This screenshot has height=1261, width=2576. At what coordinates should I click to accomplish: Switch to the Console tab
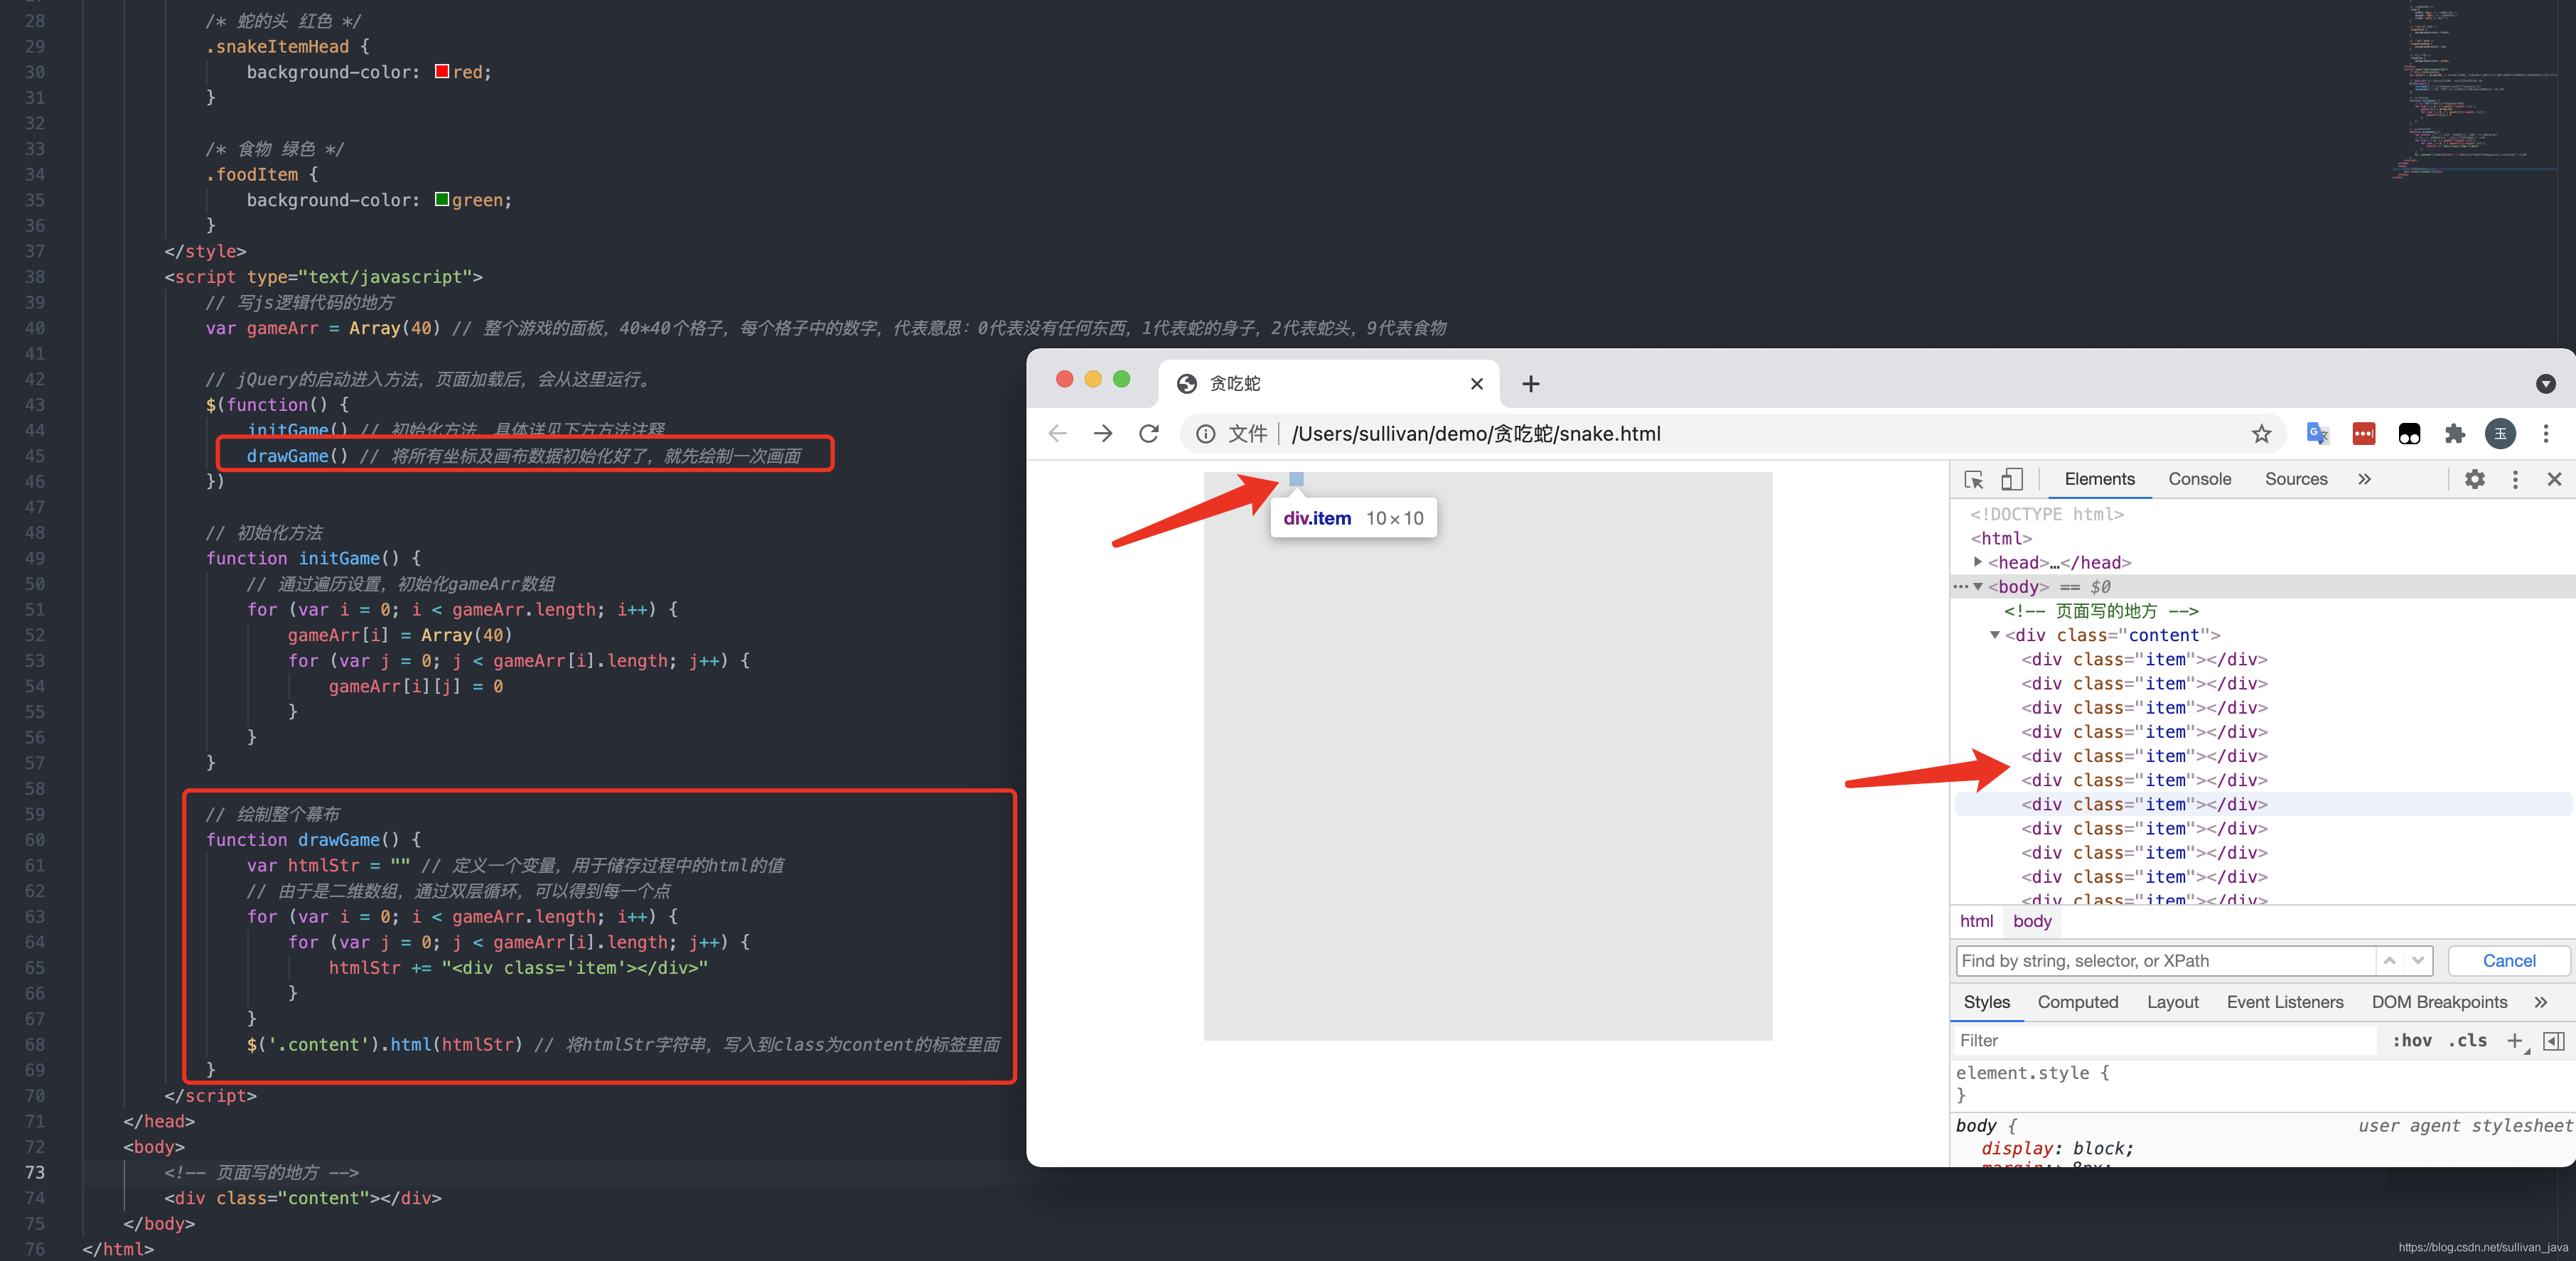[x=2199, y=479]
